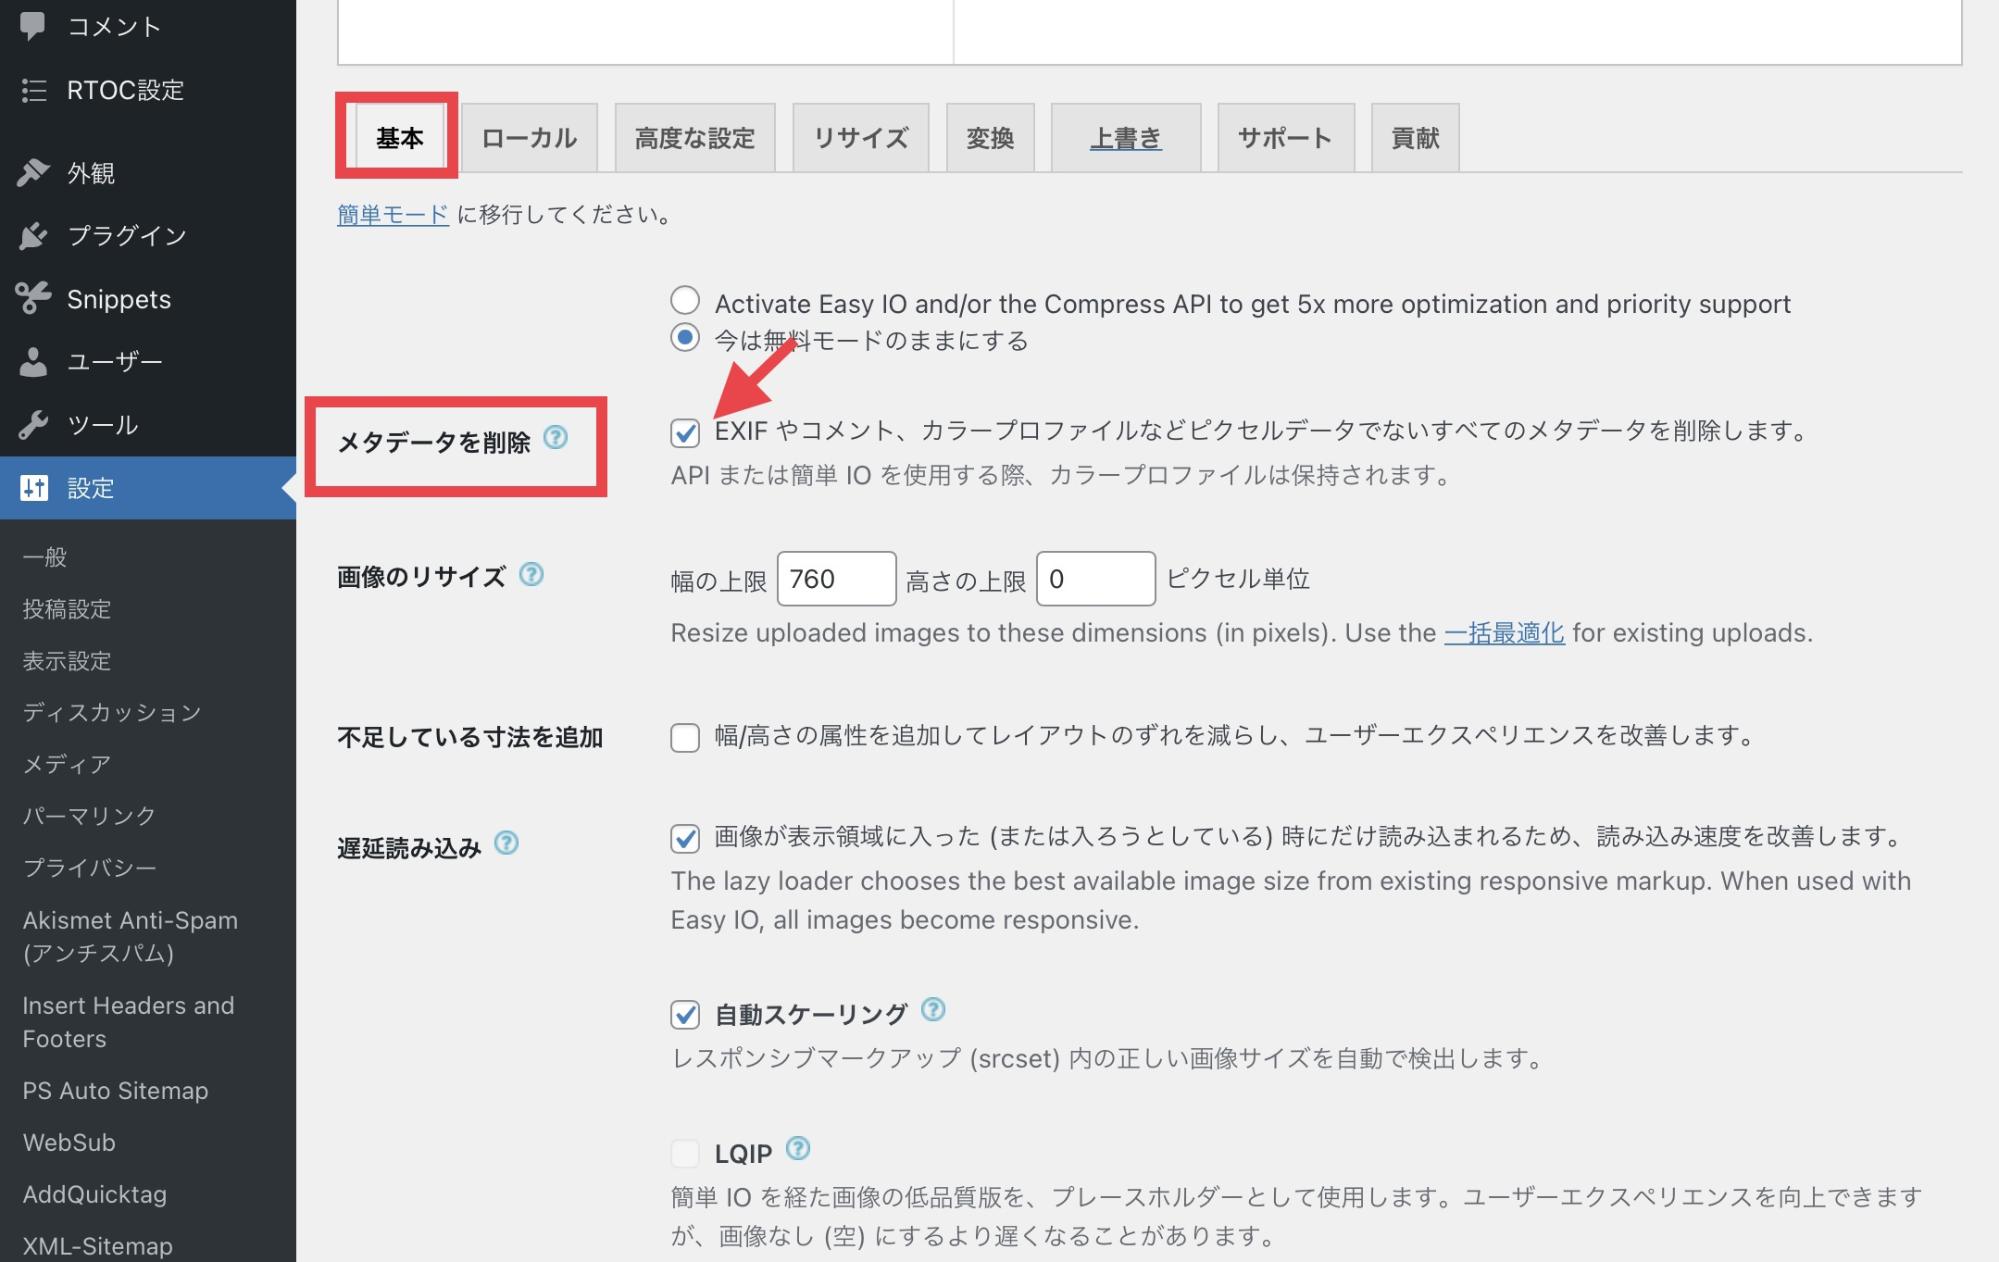Switch to the 貢献 tab
1999x1262 pixels.
[x=1415, y=137]
